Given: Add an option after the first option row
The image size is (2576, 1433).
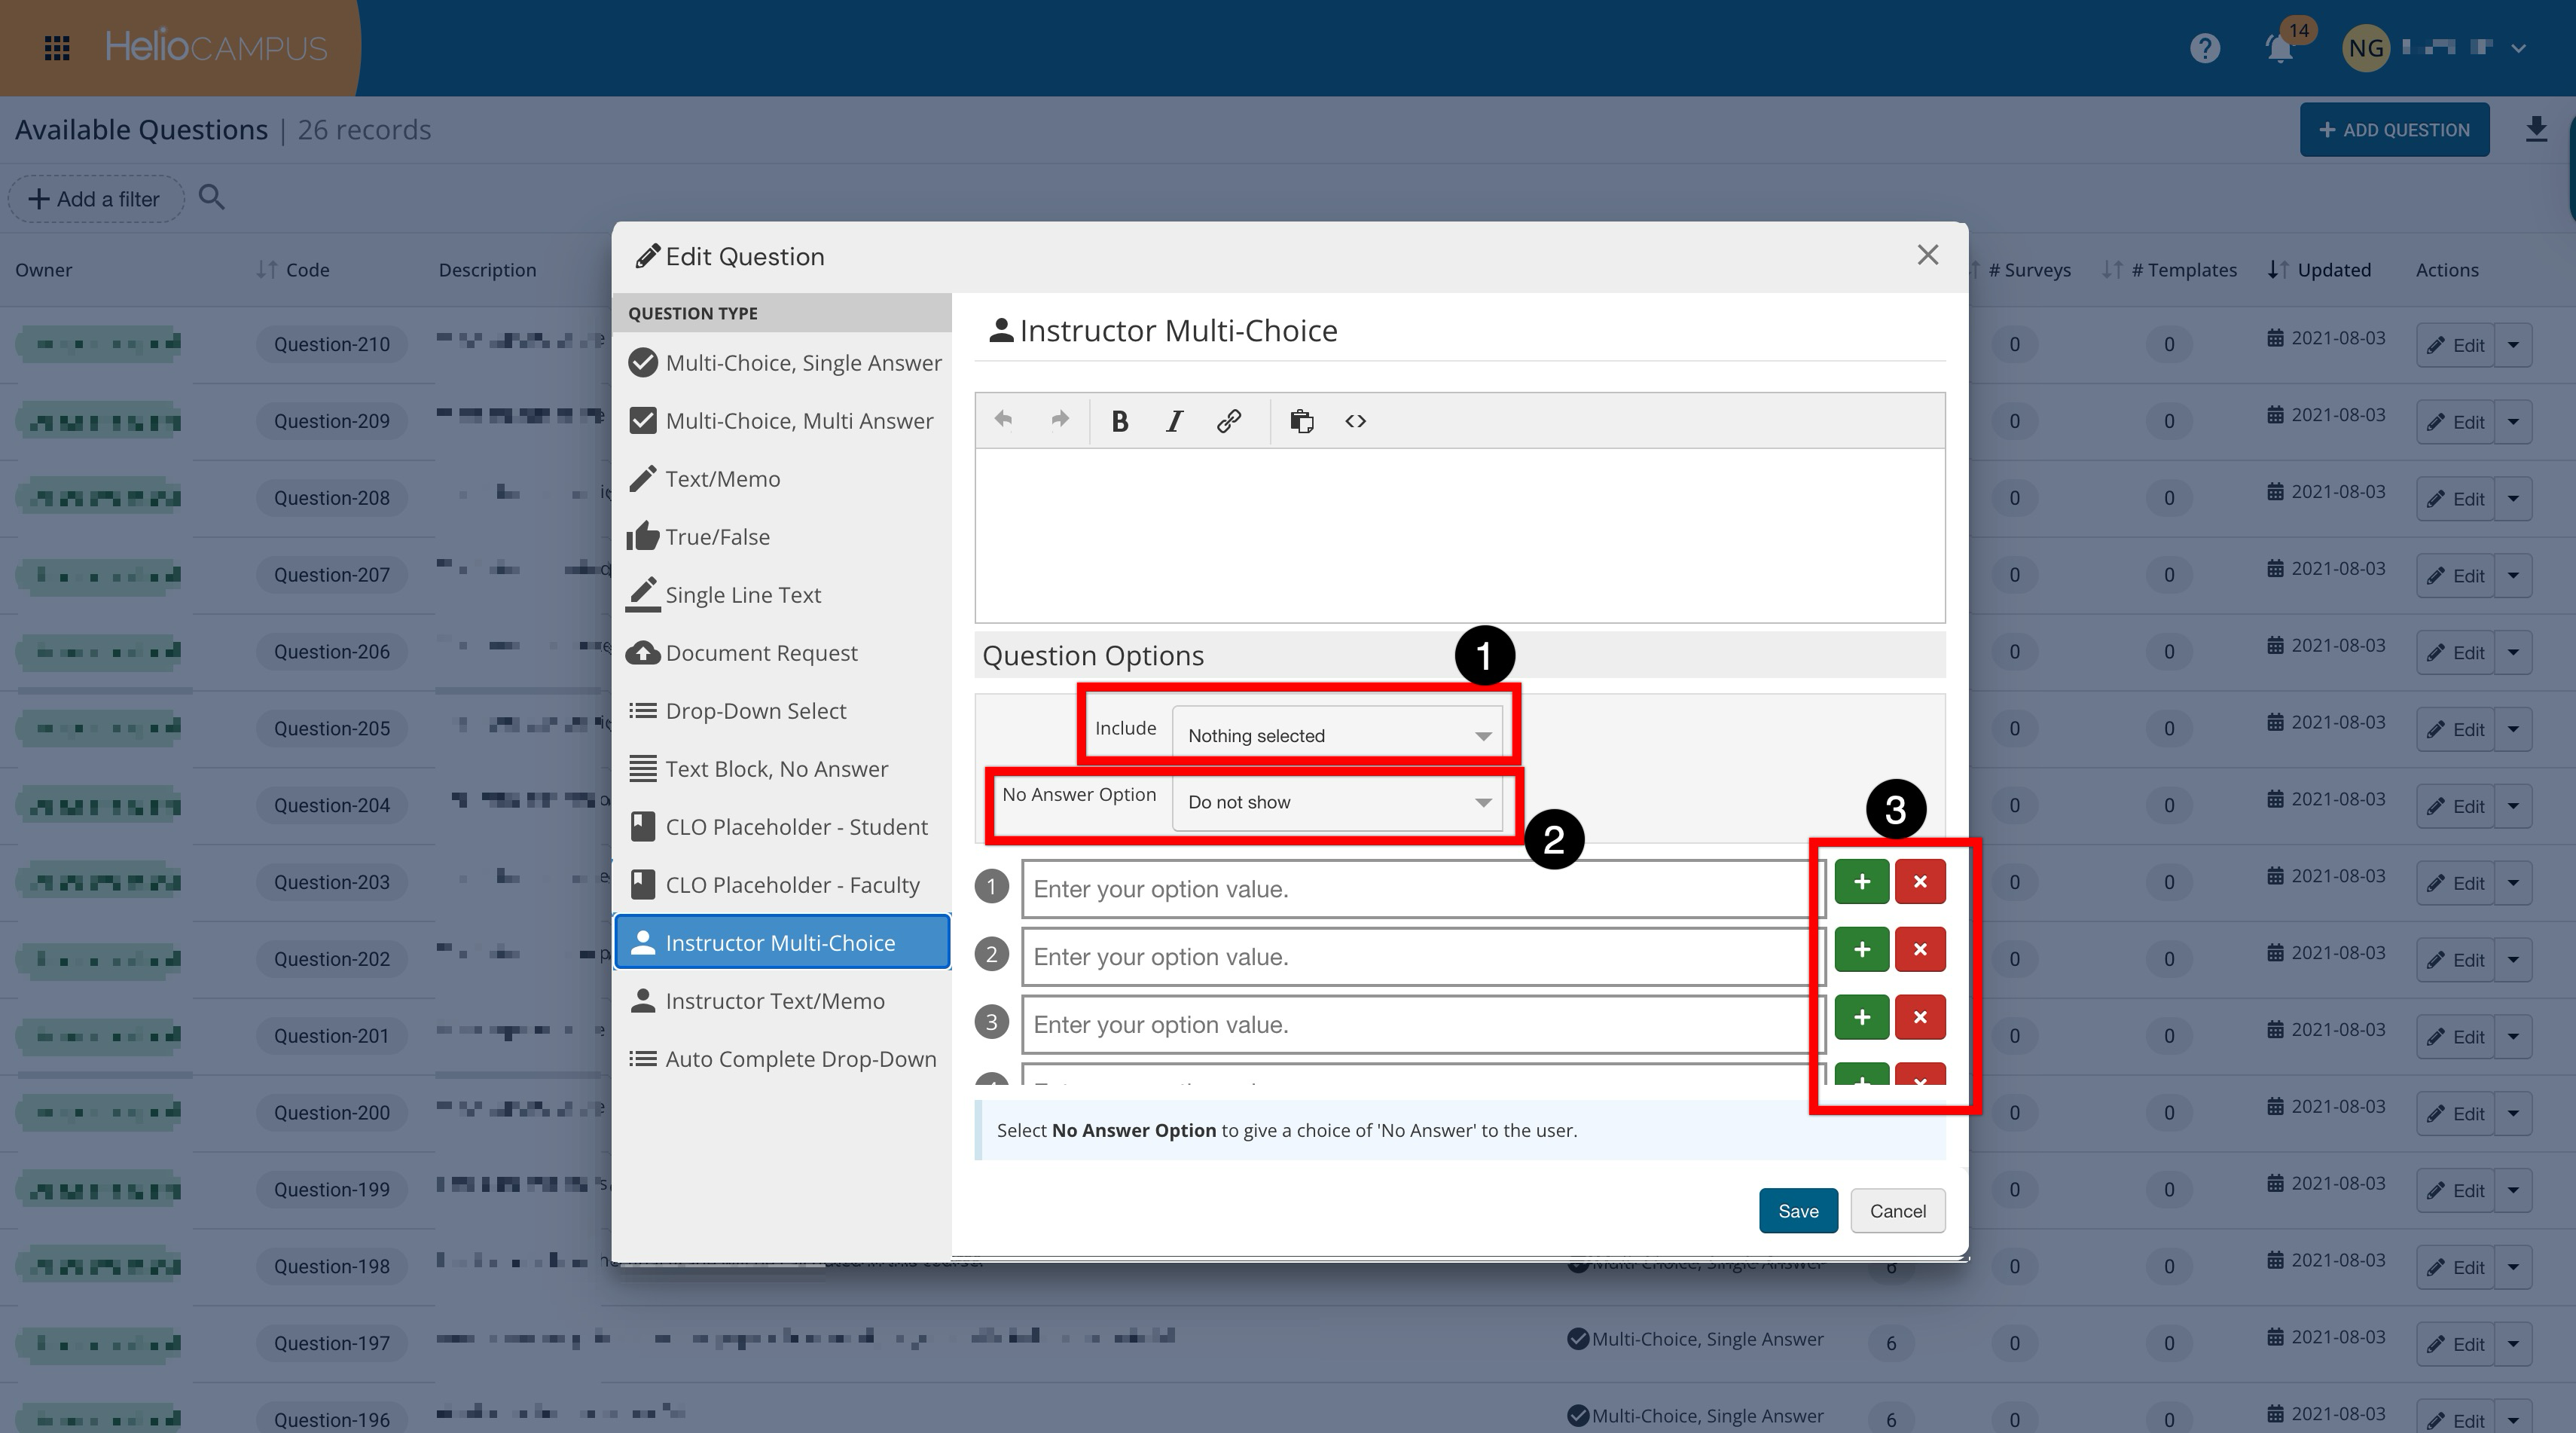Looking at the screenshot, I should (1861, 882).
